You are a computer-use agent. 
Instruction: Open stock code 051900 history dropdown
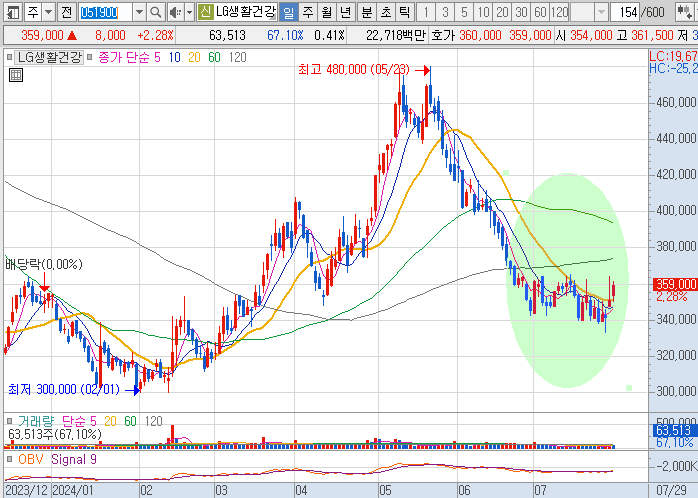tap(139, 12)
